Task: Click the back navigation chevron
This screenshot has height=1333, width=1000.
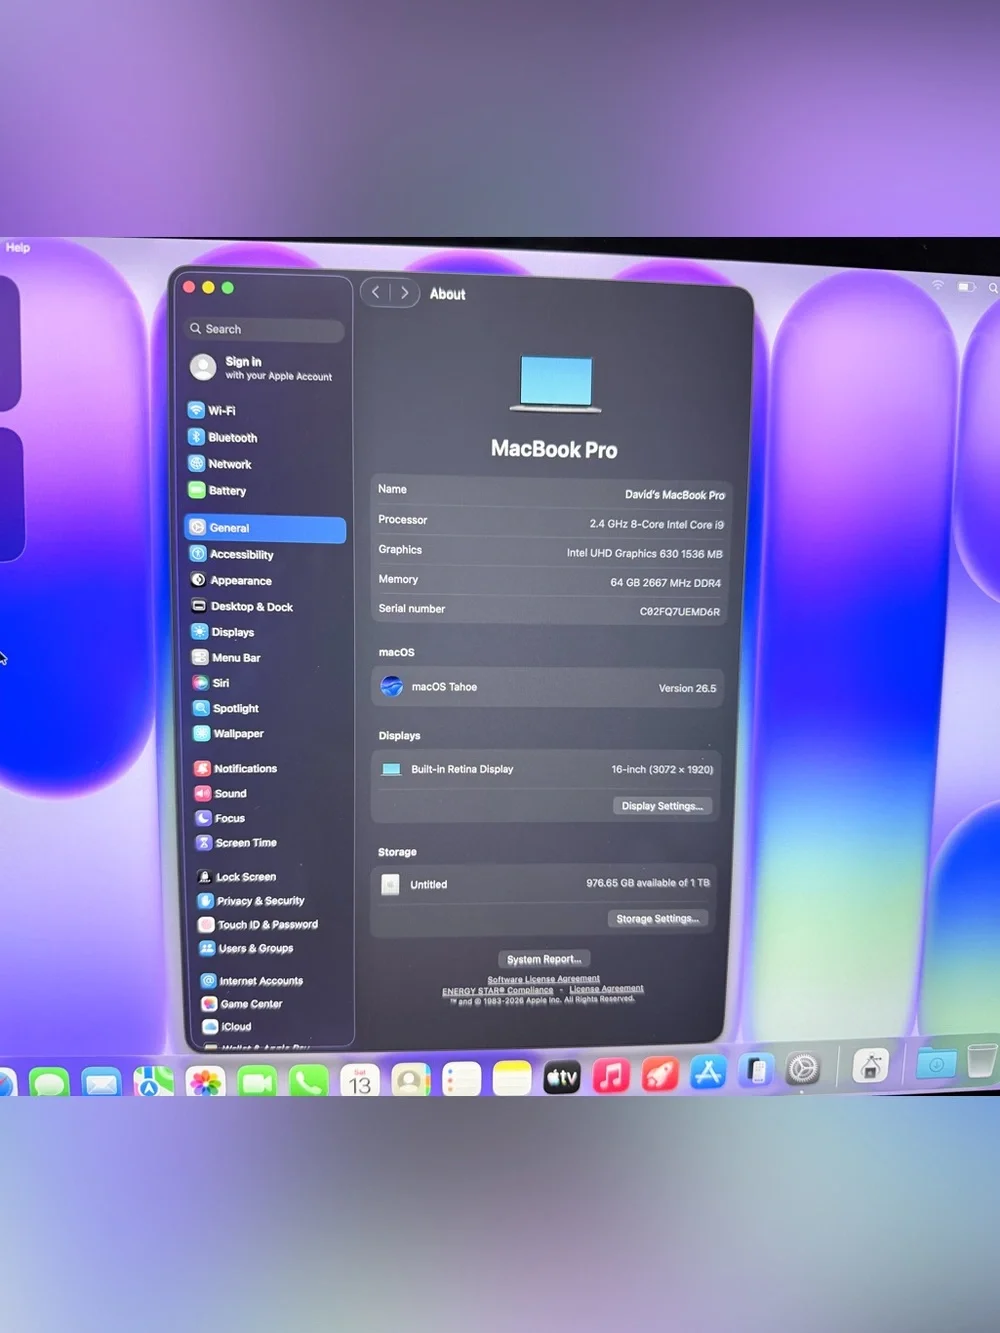Action: click(376, 292)
